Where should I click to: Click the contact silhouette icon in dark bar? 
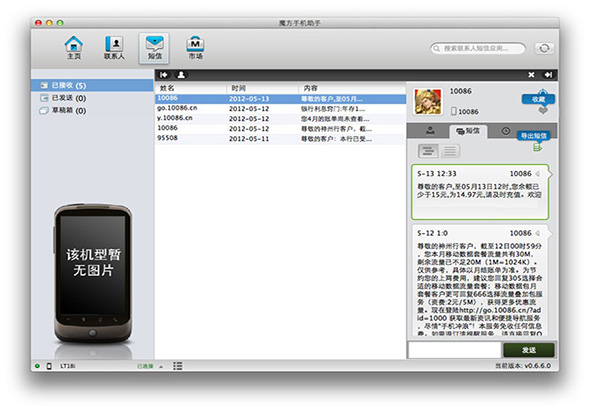181,75
